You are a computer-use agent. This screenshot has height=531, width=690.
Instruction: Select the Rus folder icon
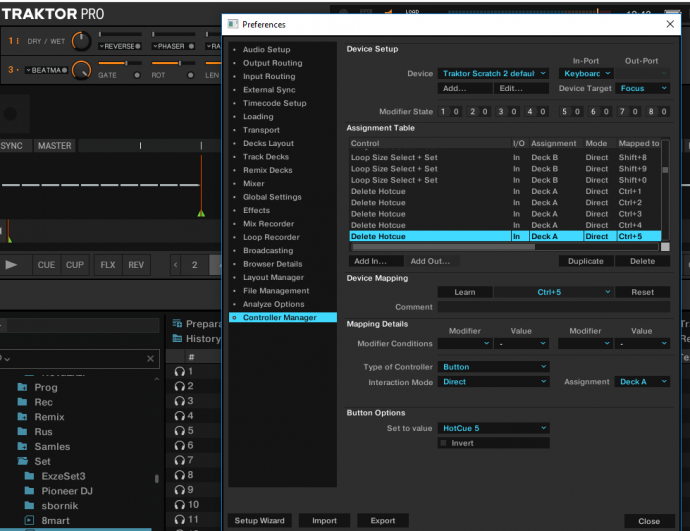point(22,432)
